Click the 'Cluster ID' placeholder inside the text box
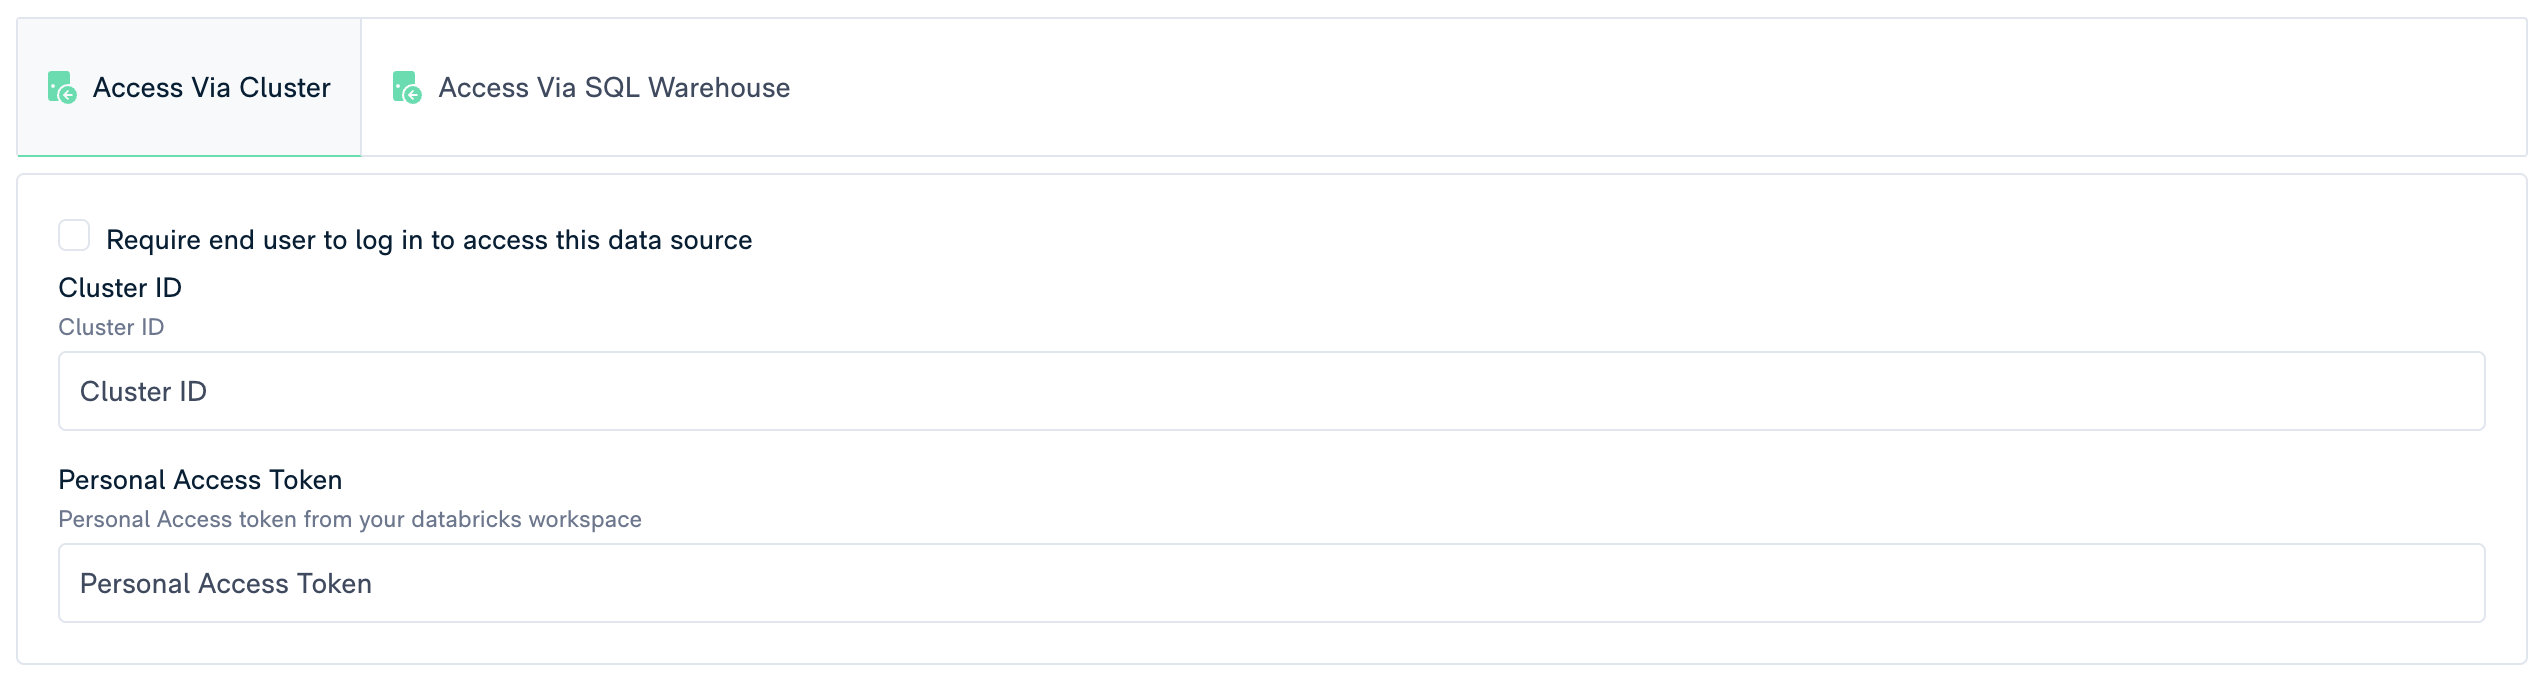2540x678 pixels. [143, 392]
